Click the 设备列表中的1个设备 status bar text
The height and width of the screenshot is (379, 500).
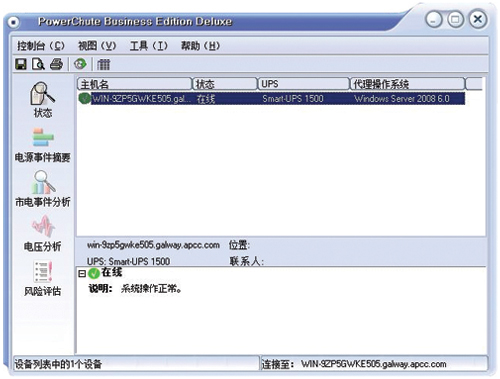coord(58,364)
